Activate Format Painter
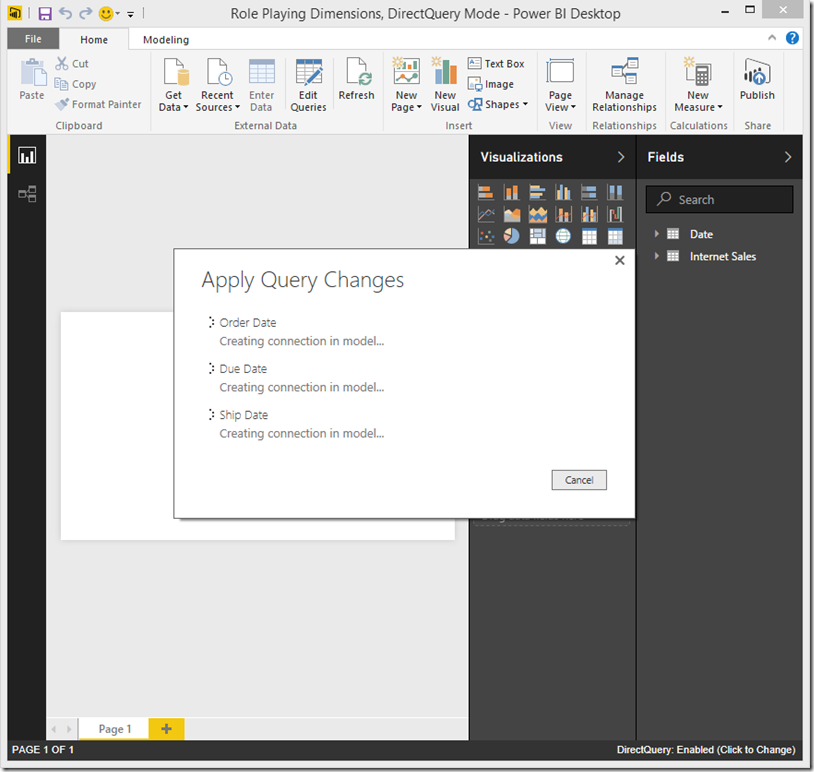Viewport: 814px width, 772px height. click(98, 104)
